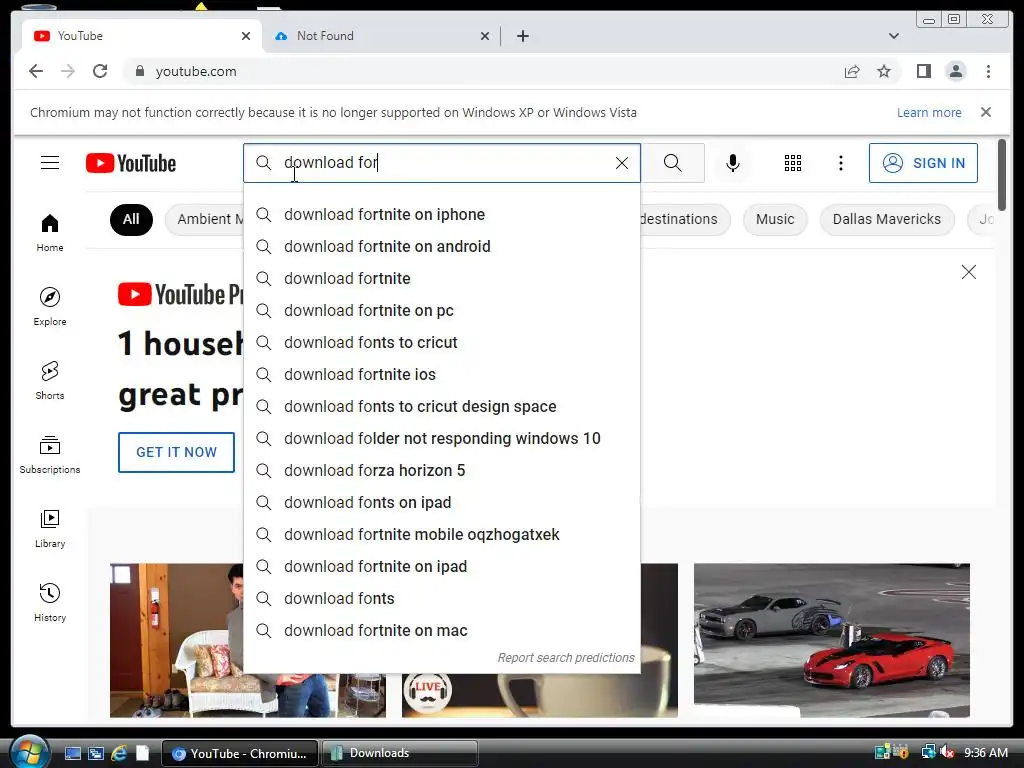This screenshot has height=768, width=1024.
Task: Click the YouTube logo
Action: 131,163
